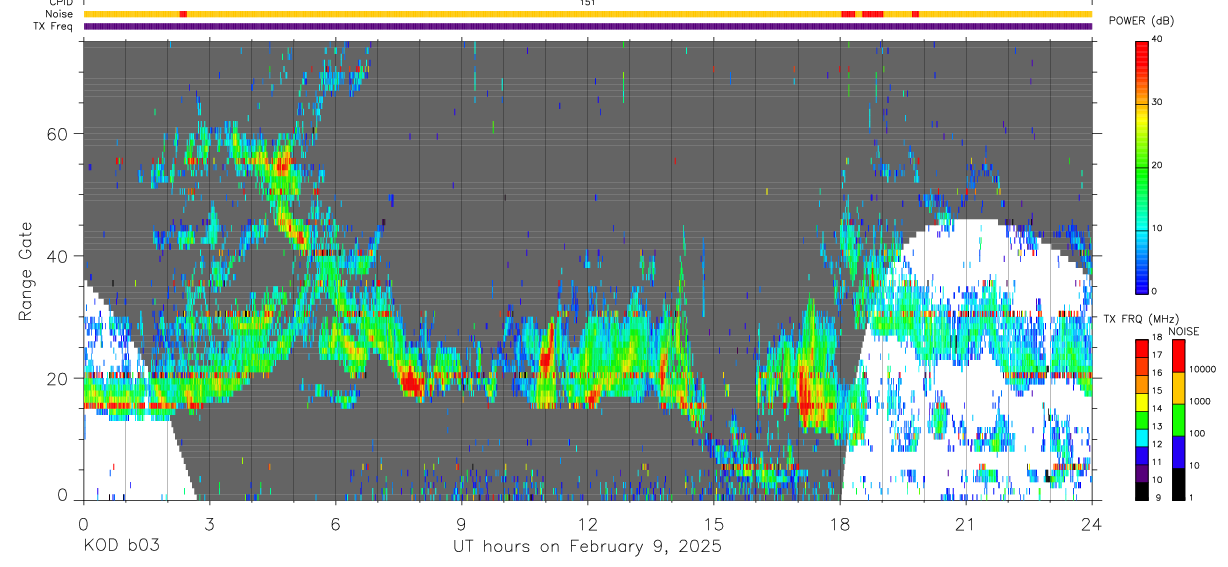Click the '17' label on the TX FRQ scale
Screen dimensions: 1228x567
1158,356
